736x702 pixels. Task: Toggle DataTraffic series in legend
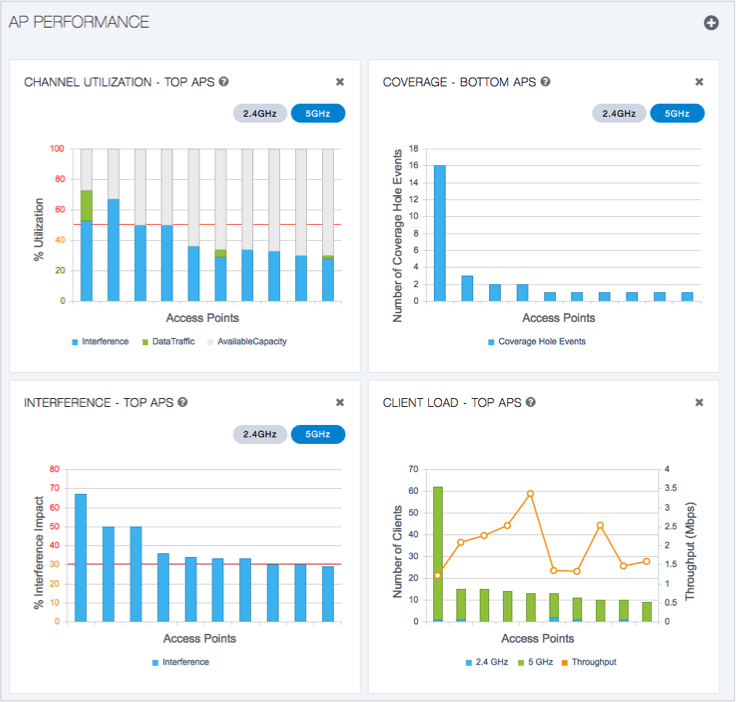click(171, 341)
